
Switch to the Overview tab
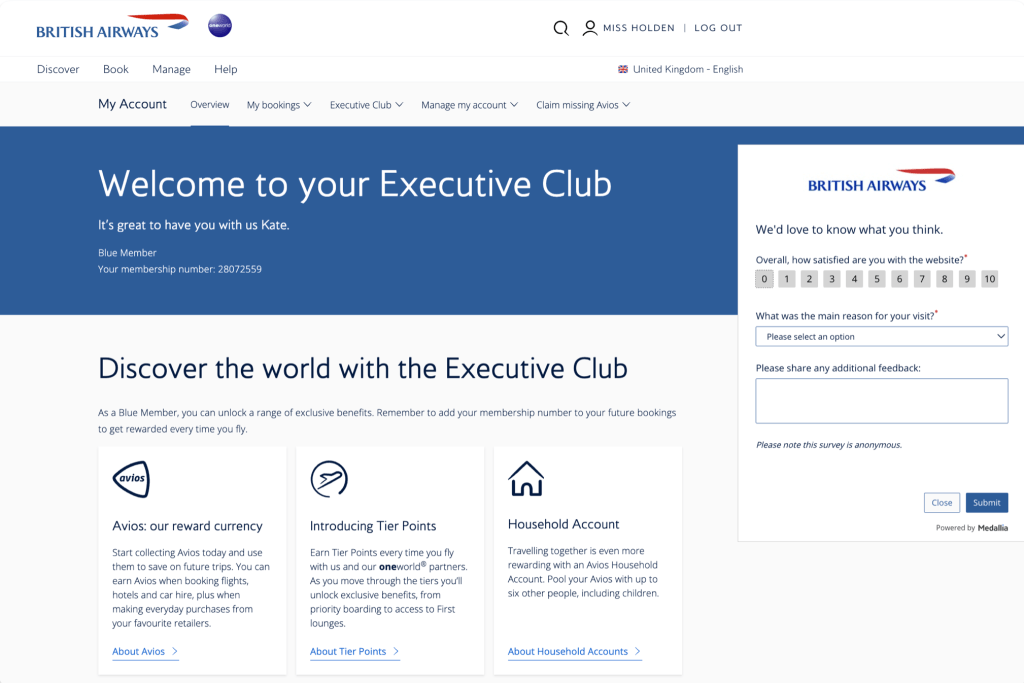click(210, 105)
